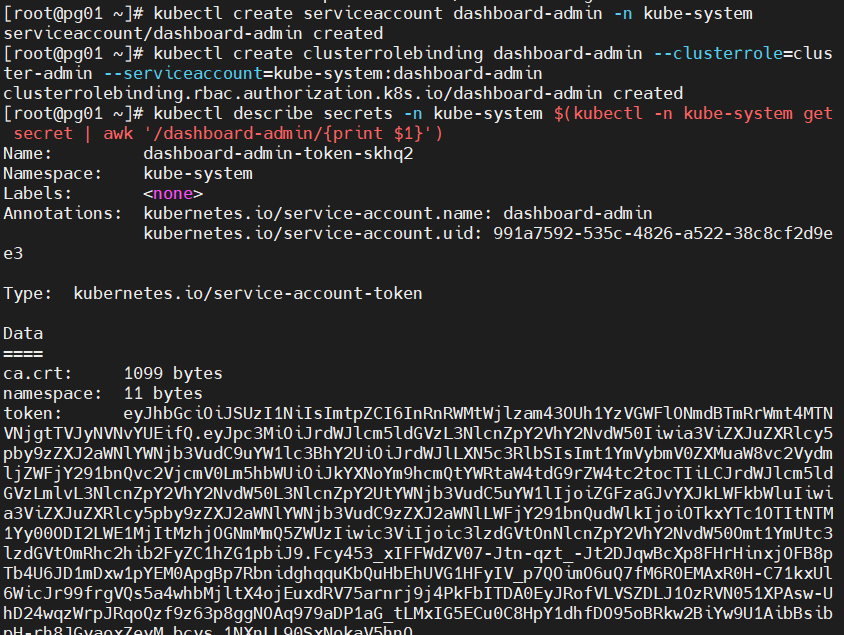This screenshot has height=635, width=844.
Task: Click 'kubectl create serviceaccount' command text
Action: click(x=298, y=13)
